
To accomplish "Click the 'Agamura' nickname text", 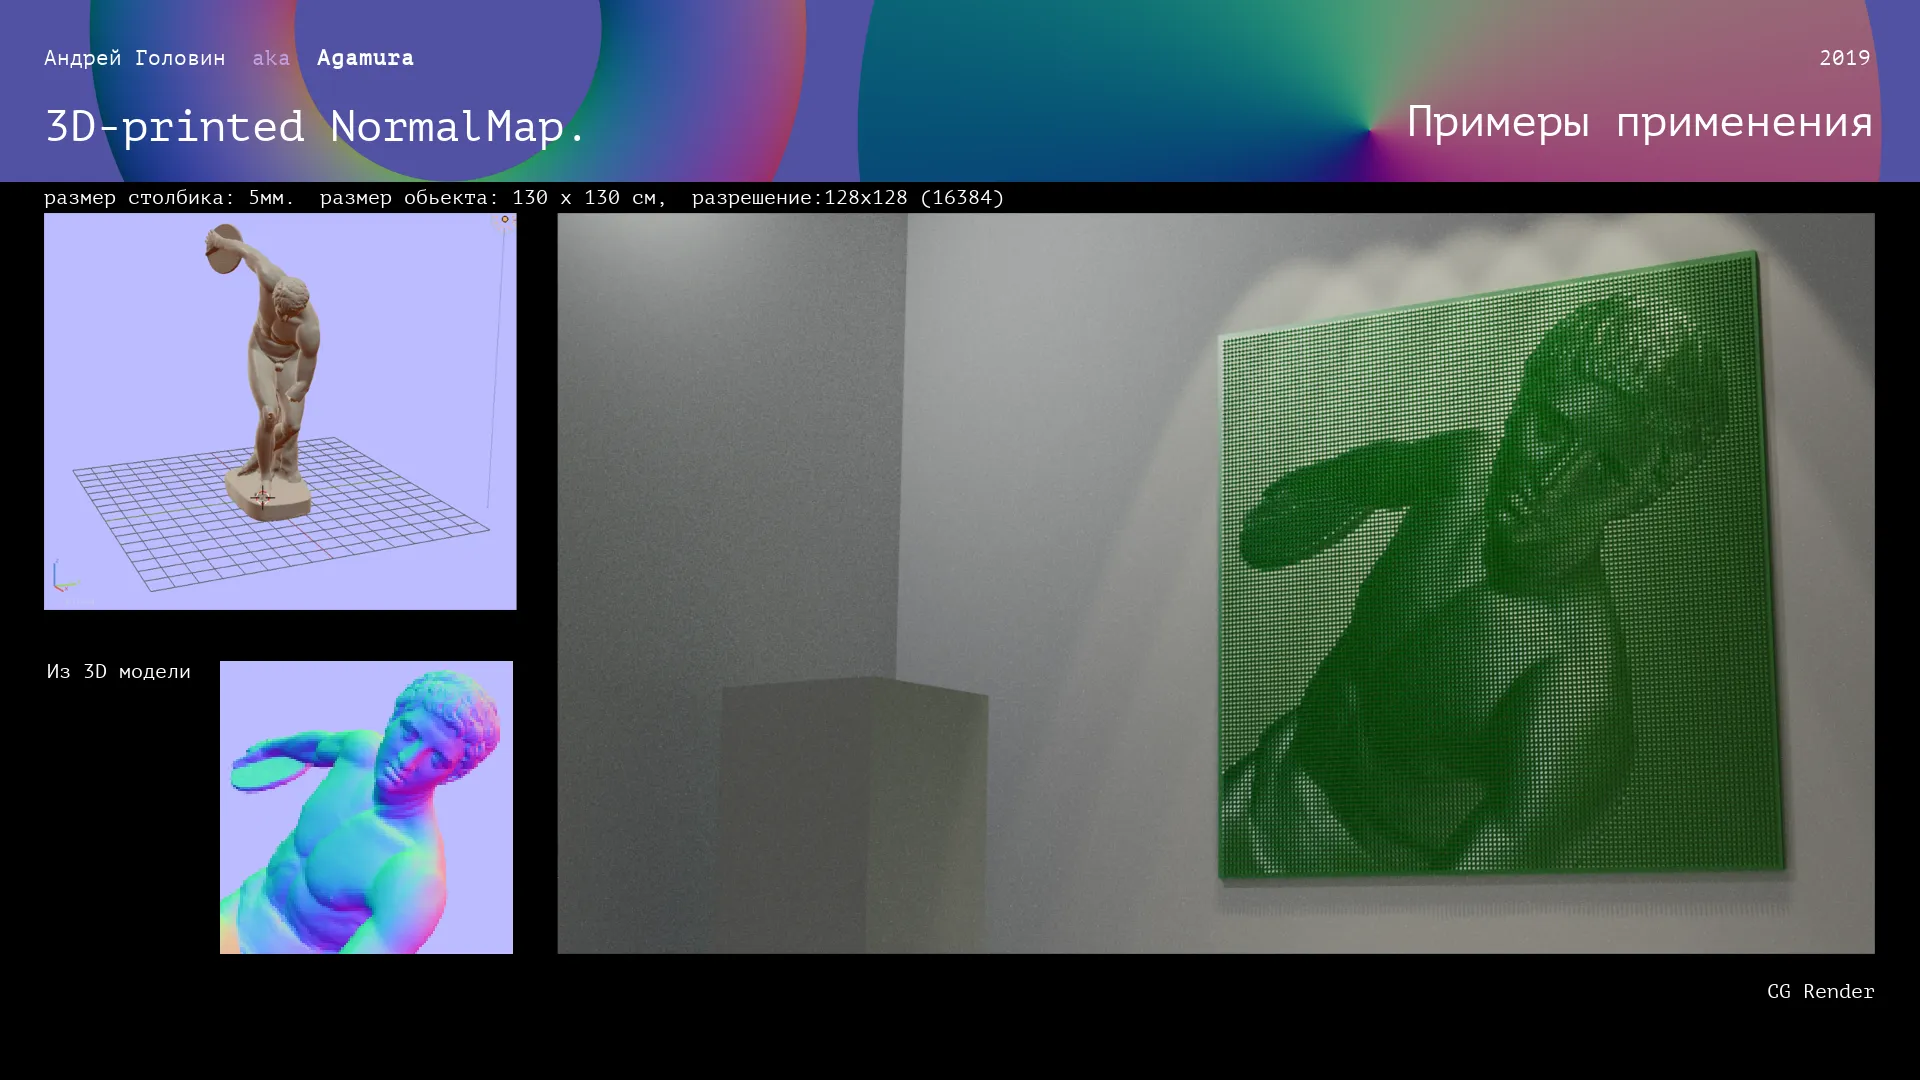I will pos(365,58).
